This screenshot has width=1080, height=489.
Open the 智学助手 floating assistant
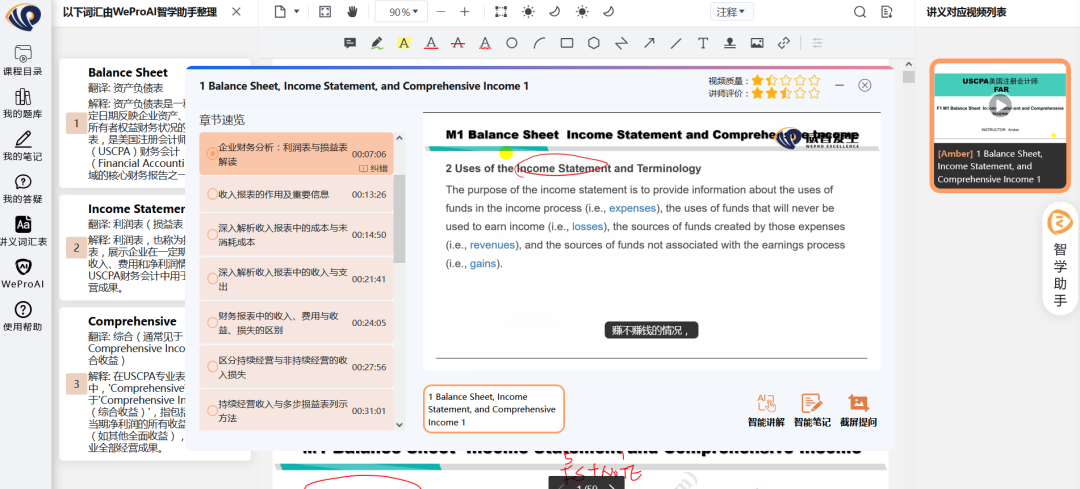tap(1060, 259)
